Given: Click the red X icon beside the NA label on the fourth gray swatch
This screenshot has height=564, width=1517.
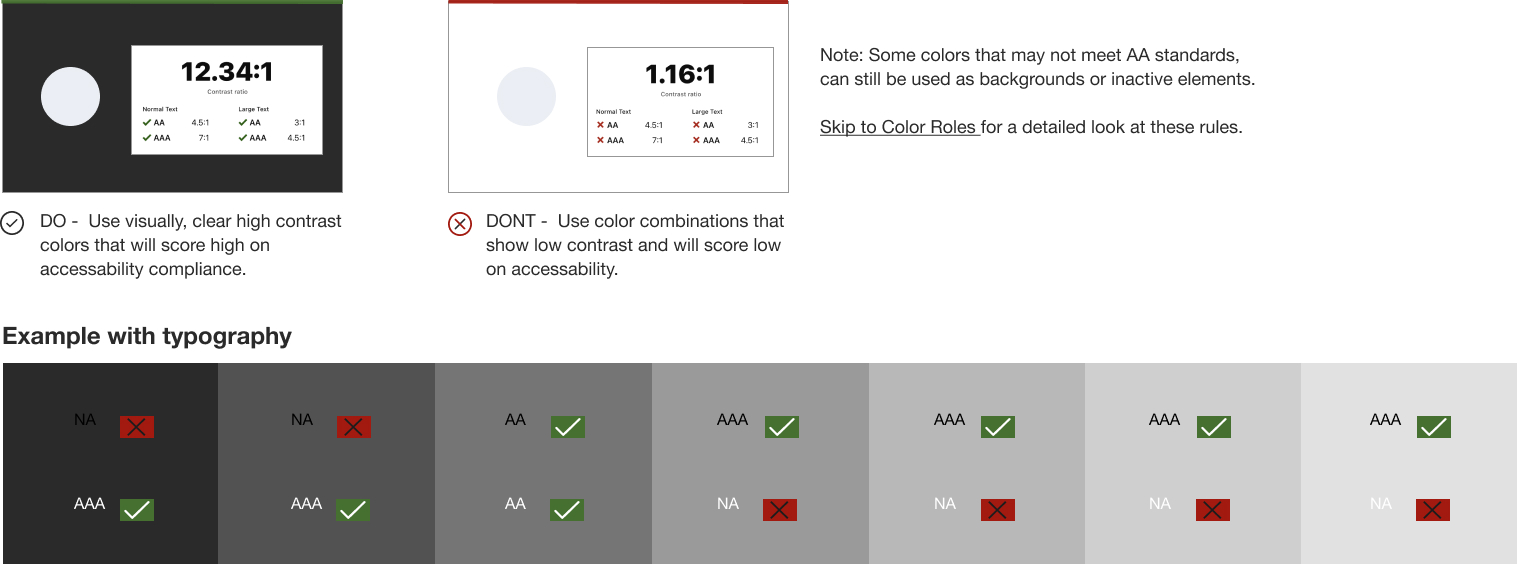Looking at the screenshot, I should tap(780, 510).
